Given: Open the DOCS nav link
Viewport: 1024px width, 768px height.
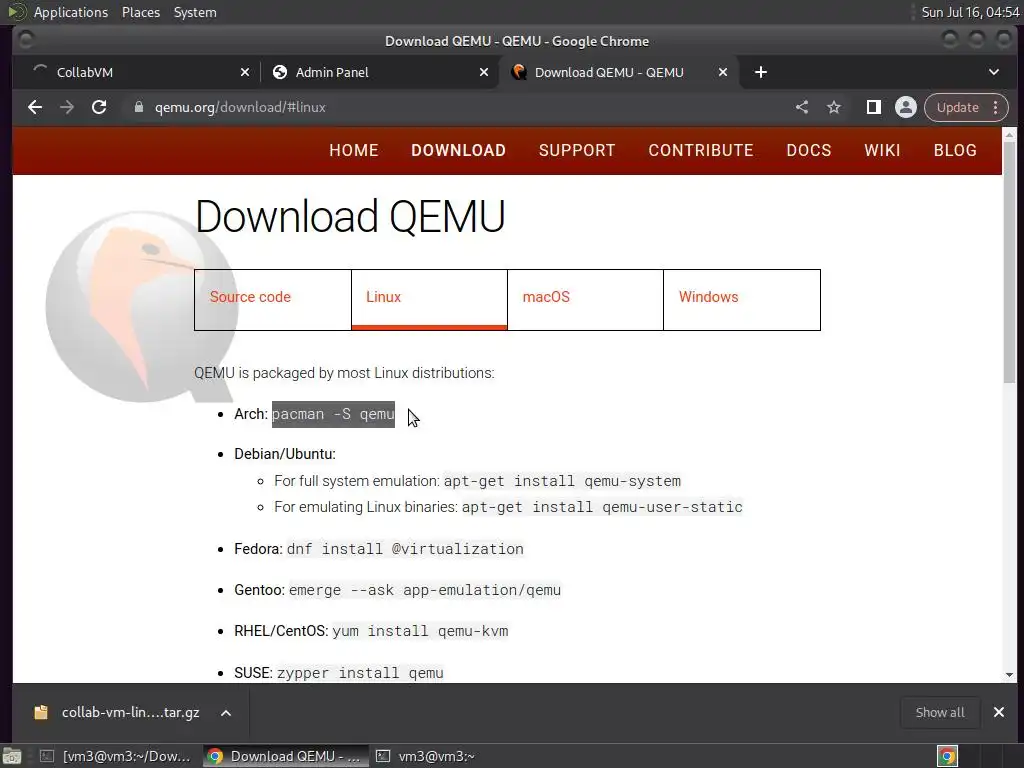Looking at the screenshot, I should [x=809, y=150].
